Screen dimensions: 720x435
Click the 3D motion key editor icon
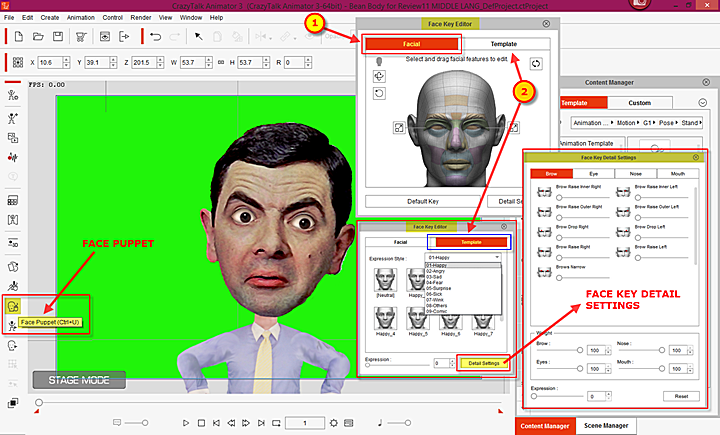pos(13,243)
